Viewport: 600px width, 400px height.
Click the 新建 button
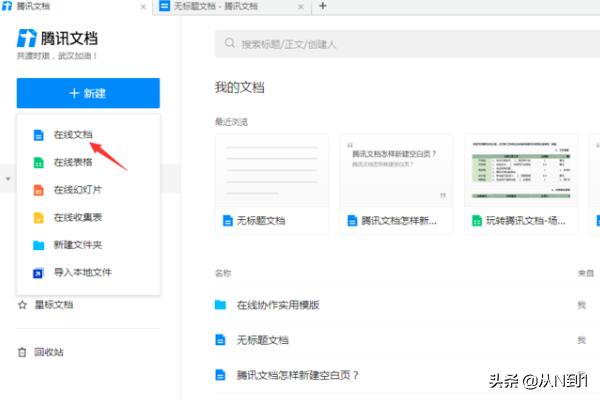(x=88, y=93)
